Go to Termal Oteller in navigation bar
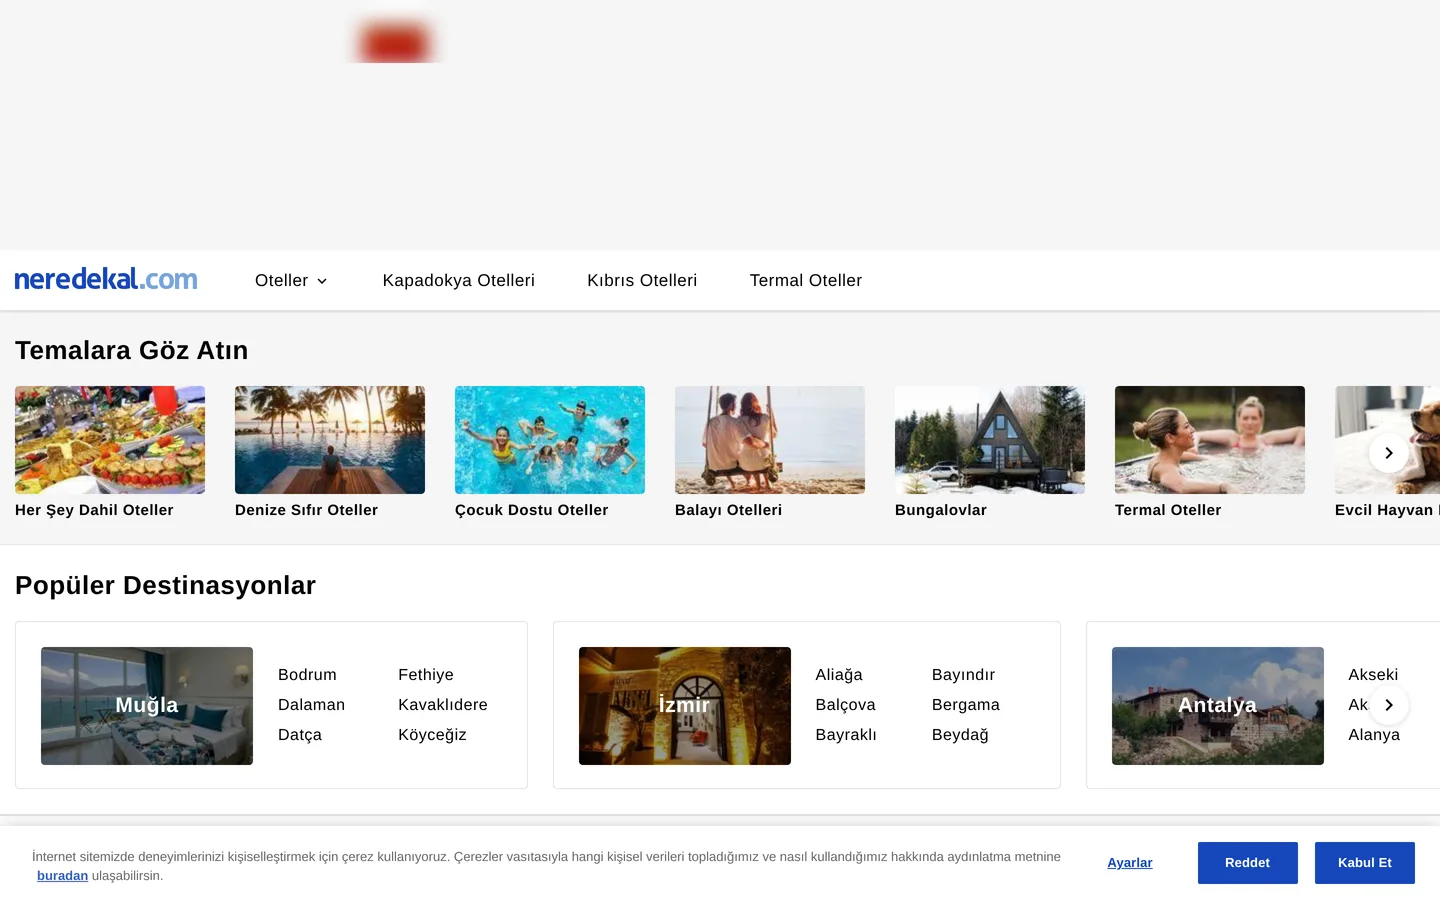Image resolution: width=1440 pixels, height=900 pixels. (x=806, y=281)
